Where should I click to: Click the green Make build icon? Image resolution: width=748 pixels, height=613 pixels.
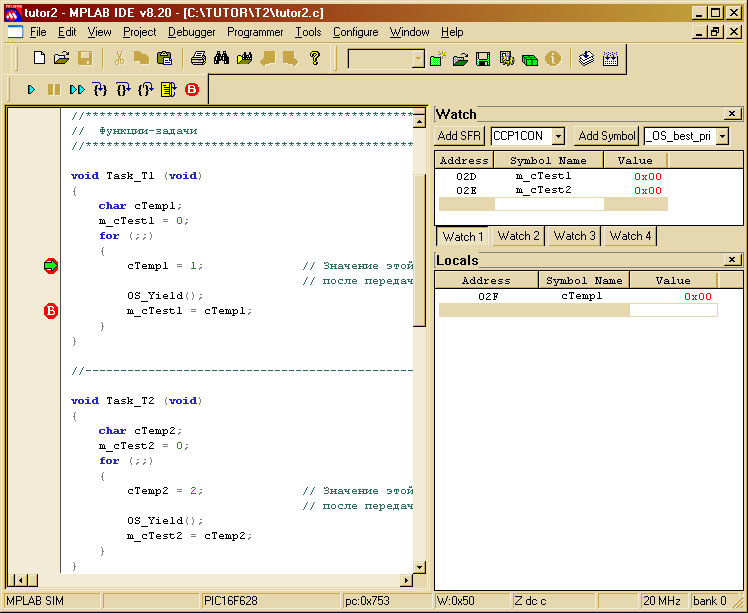[530, 60]
